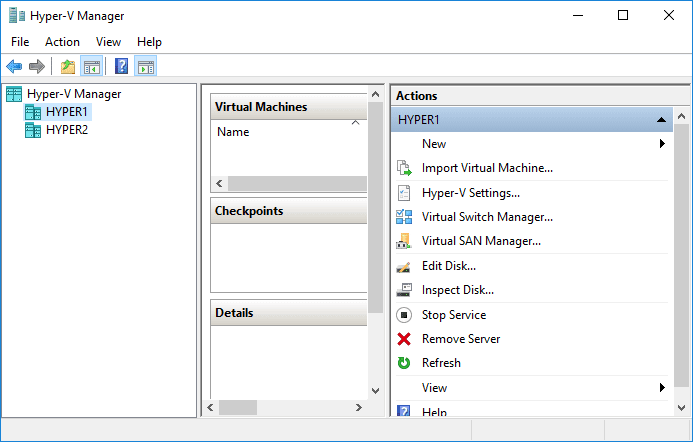Launch Virtual SAN Manager
Viewport: 693px width, 442px height.
click(481, 241)
